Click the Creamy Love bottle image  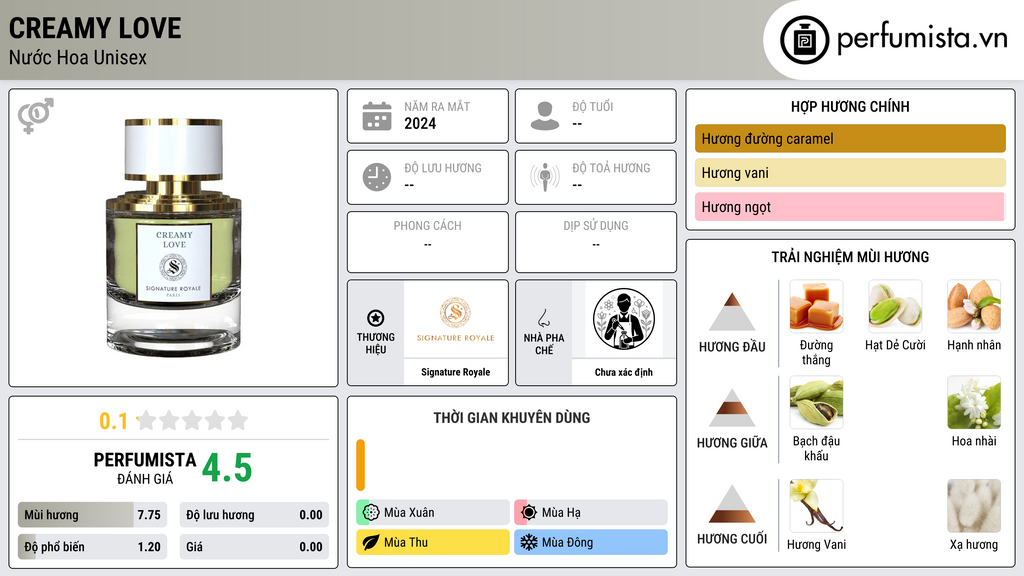point(174,237)
